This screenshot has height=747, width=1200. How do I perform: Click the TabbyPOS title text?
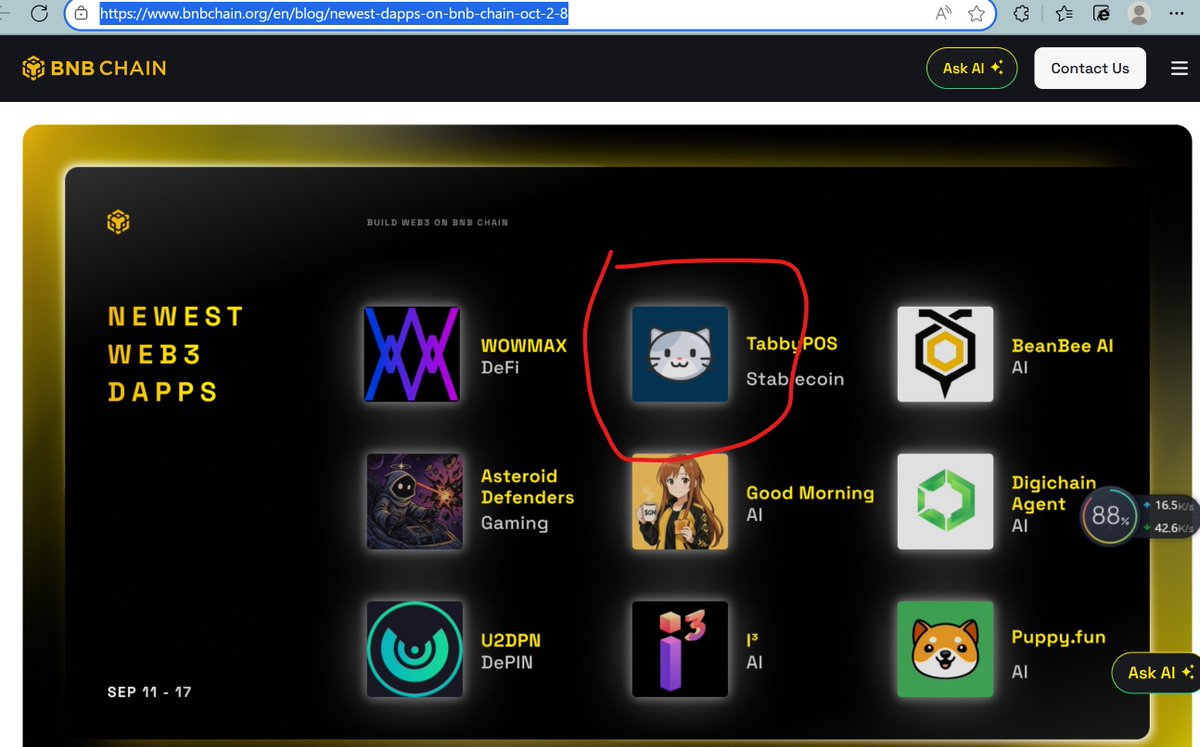792,344
